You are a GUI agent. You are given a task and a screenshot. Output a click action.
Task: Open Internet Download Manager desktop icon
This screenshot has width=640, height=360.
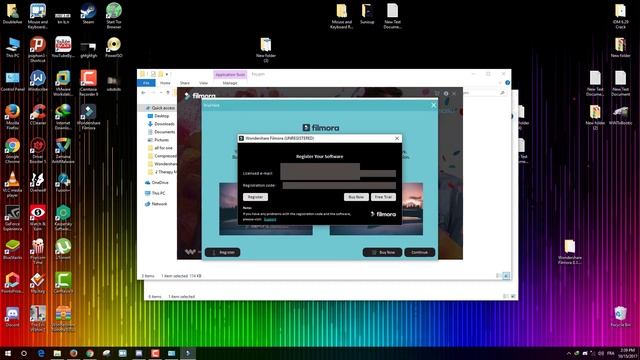coord(63,117)
